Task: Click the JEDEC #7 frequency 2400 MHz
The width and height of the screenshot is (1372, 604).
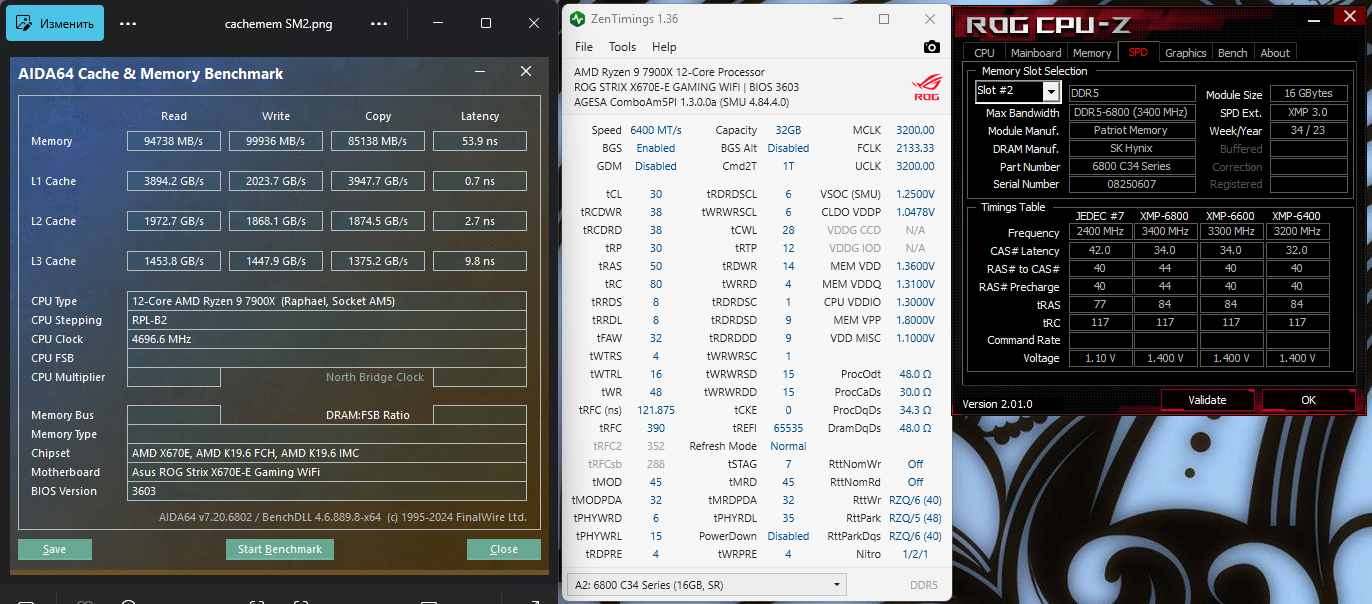Action: [x=1099, y=232]
